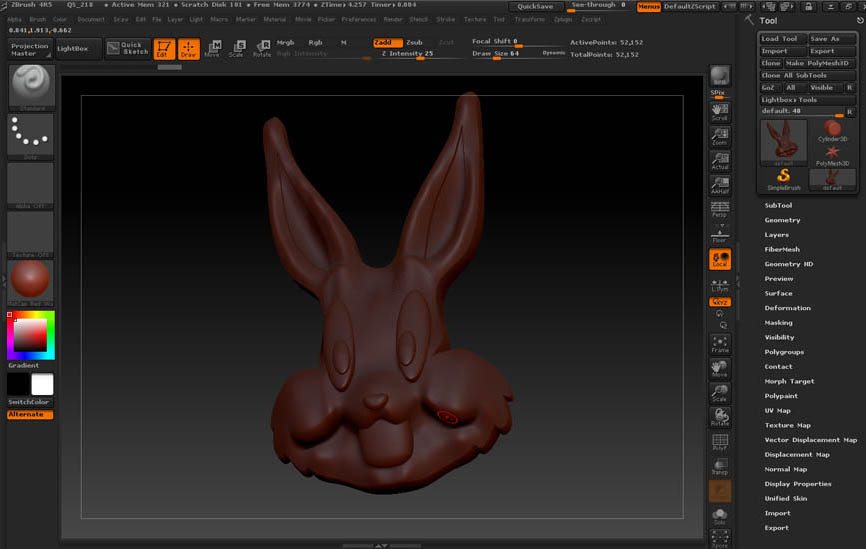The width and height of the screenshot is (866, 549).
Task: Click the right-shelf Scale view icon
Action: (720, 393)
